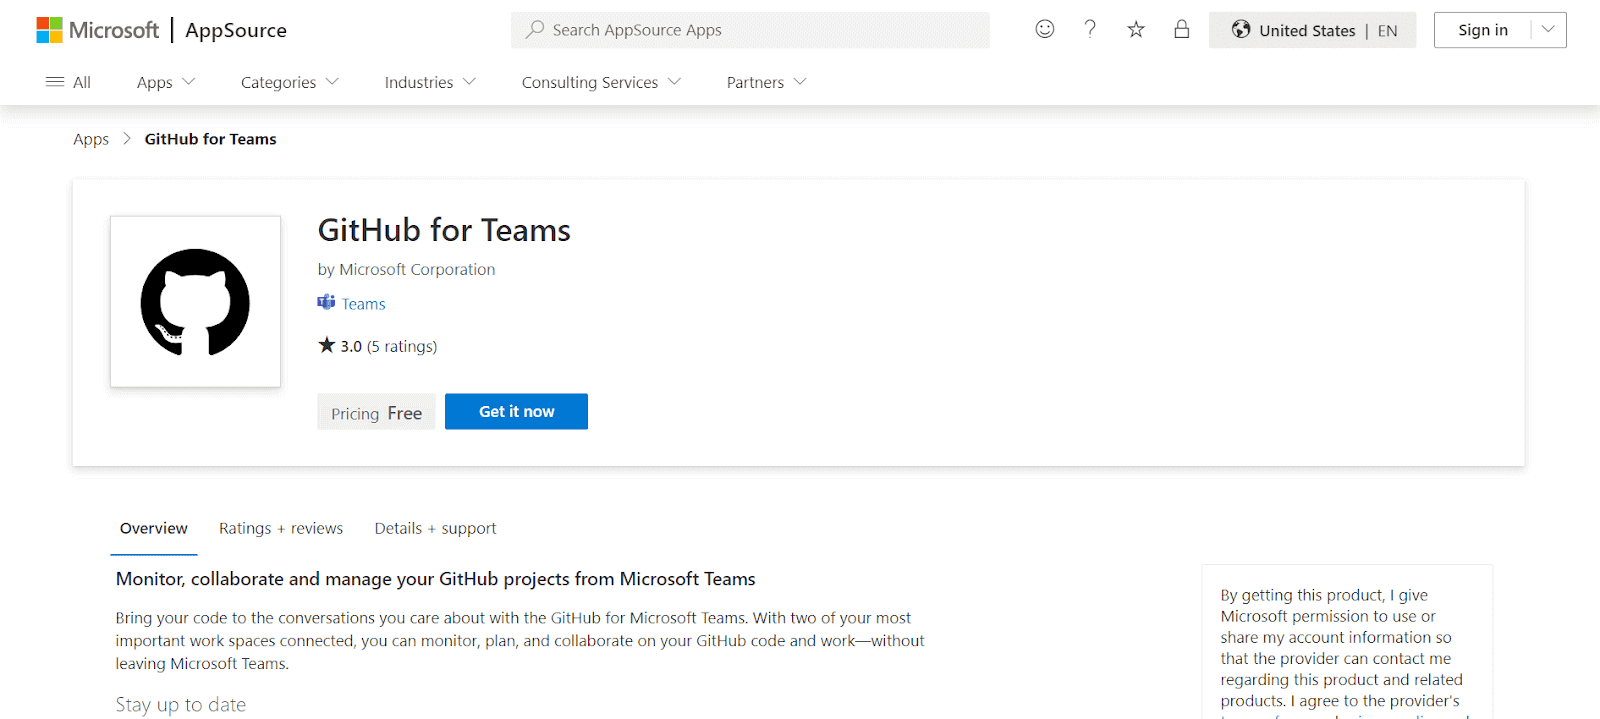
Task: Click the Teams product icon
Action: [x=326, y=302]
